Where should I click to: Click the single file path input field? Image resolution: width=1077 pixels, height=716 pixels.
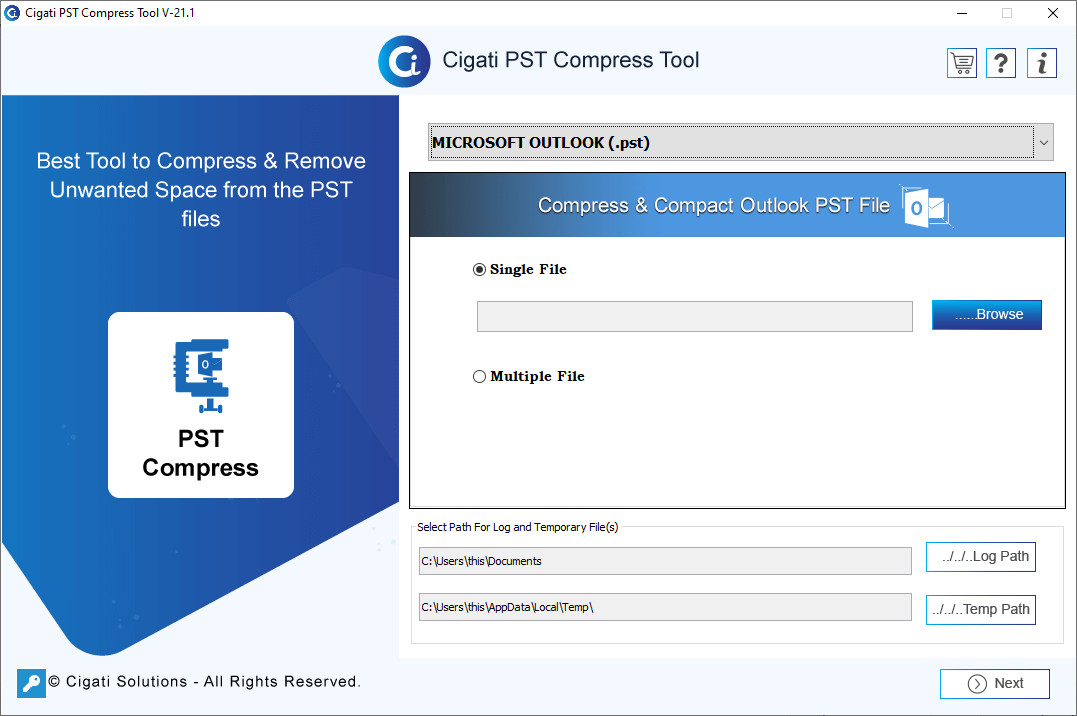click(x=694, y=316)
